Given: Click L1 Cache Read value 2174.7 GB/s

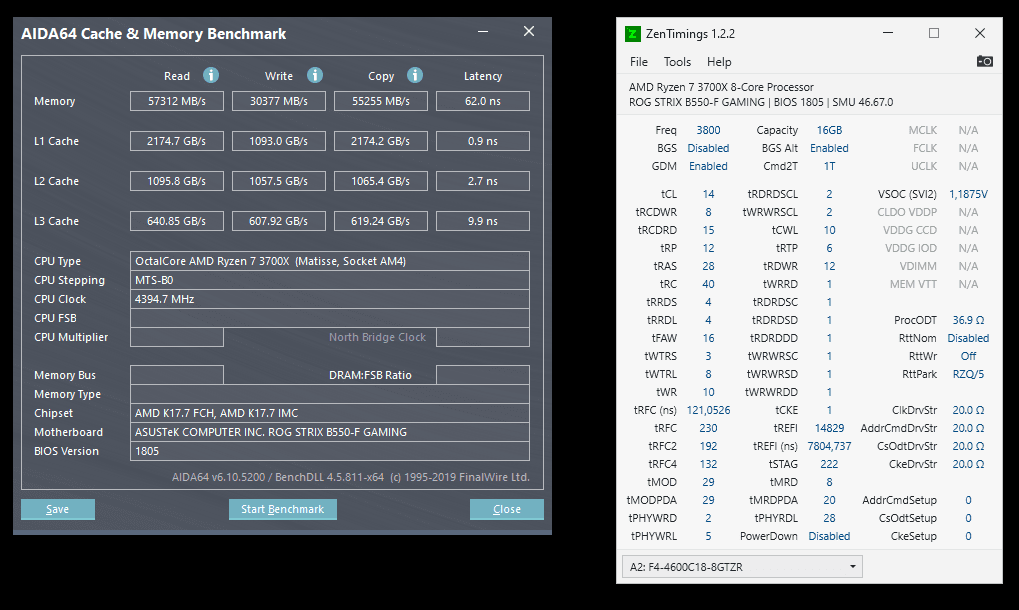Looking at the screenshot, I should 177,141.
